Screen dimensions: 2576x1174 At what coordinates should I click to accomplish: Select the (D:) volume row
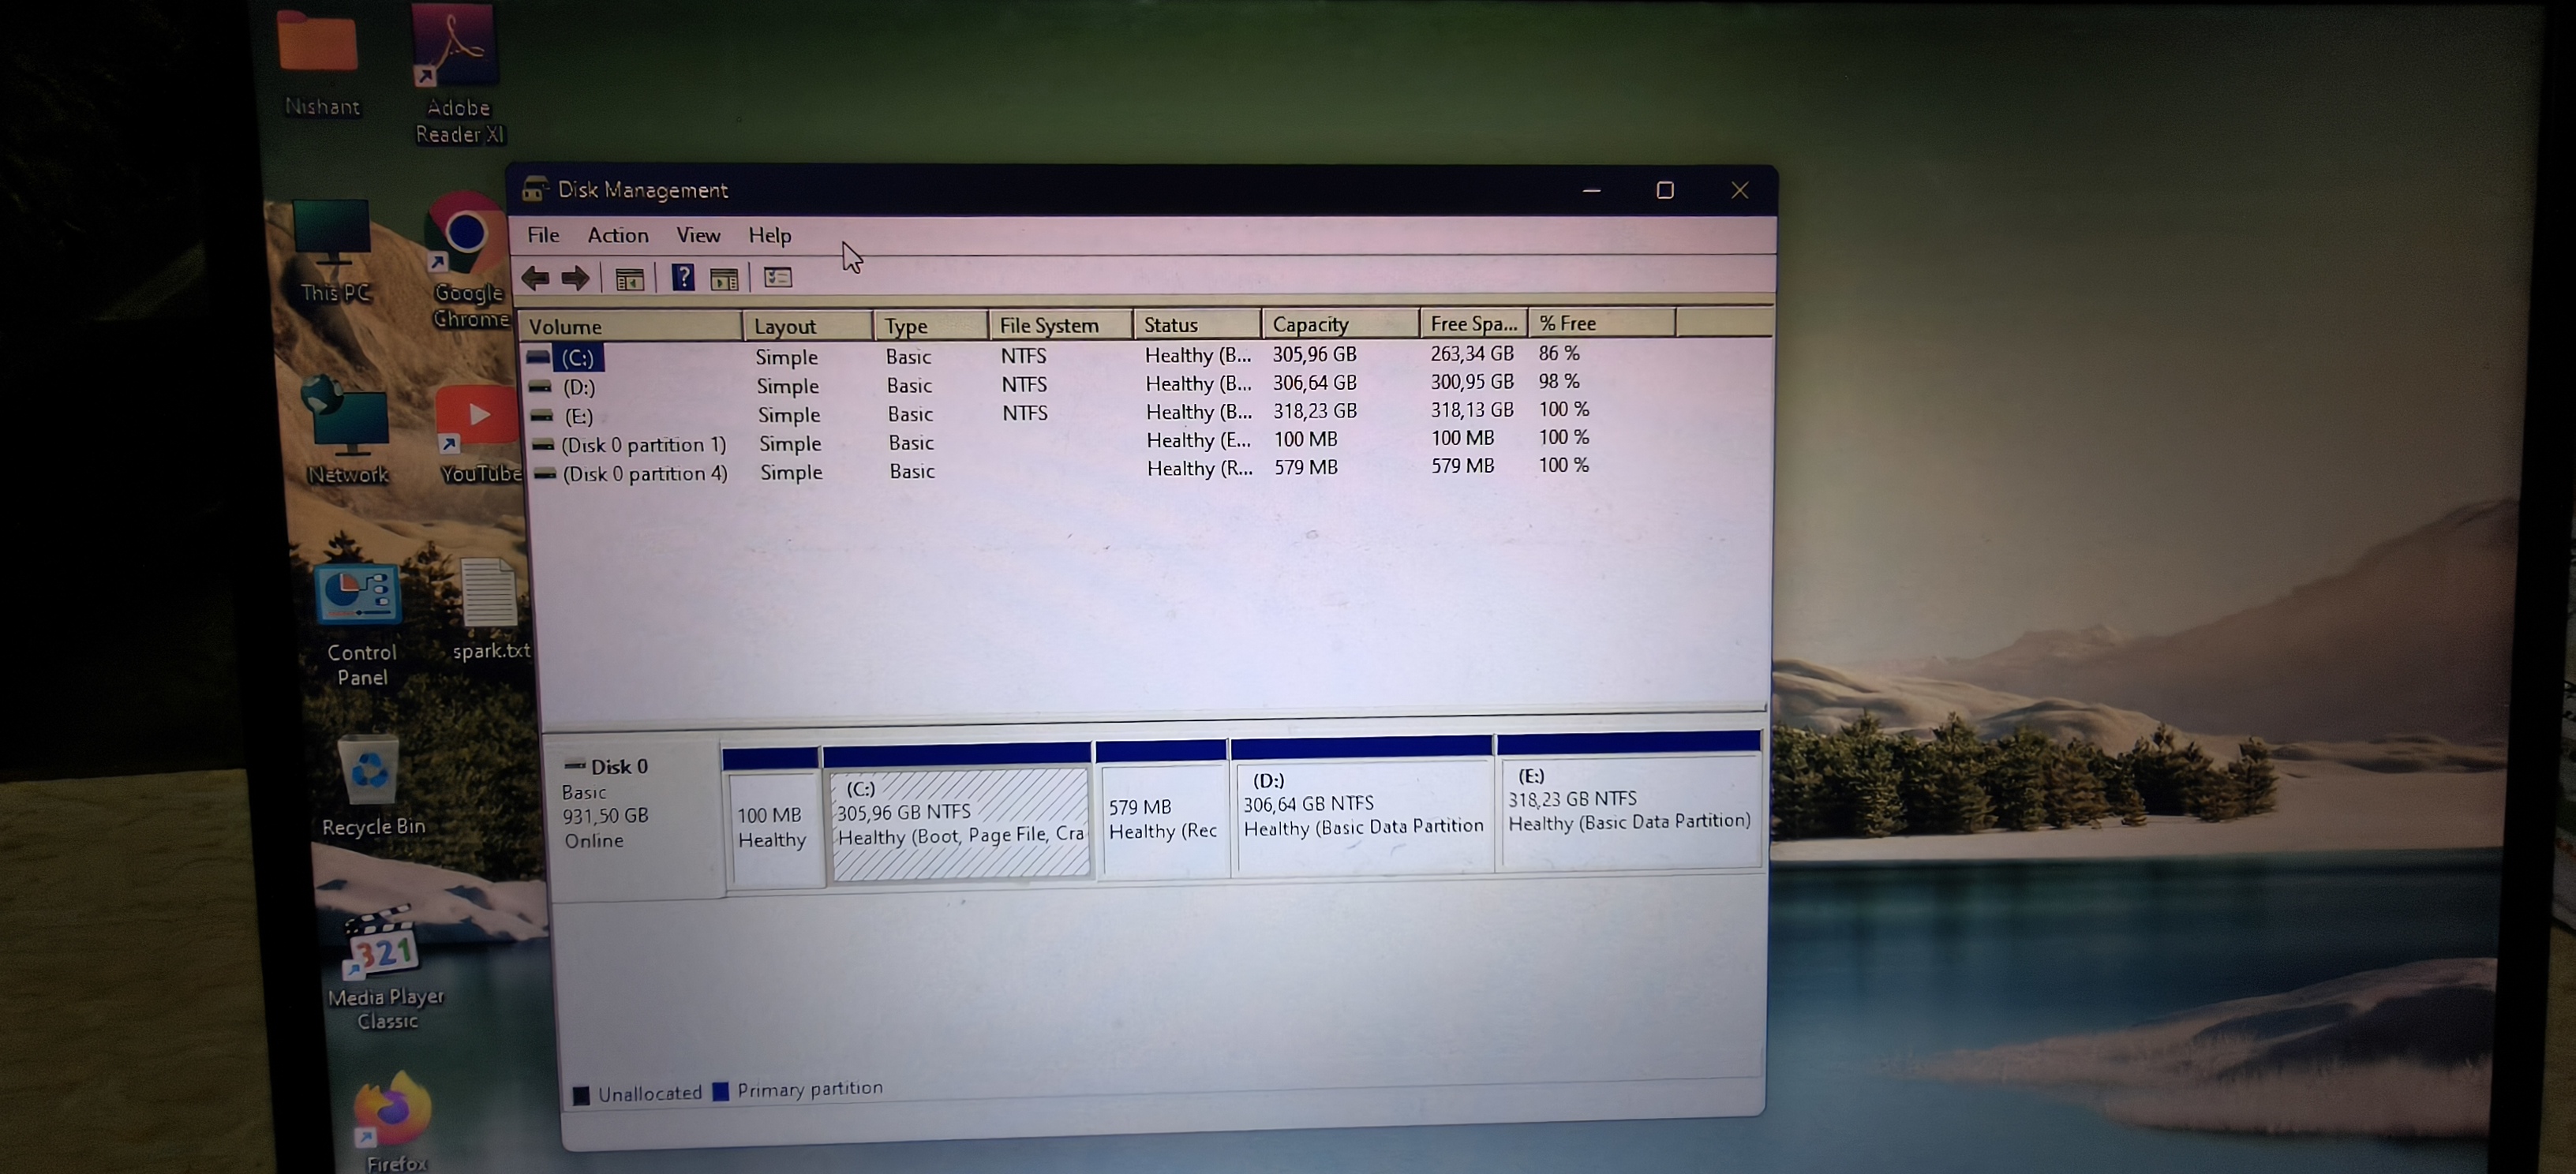tap(579, 387)
